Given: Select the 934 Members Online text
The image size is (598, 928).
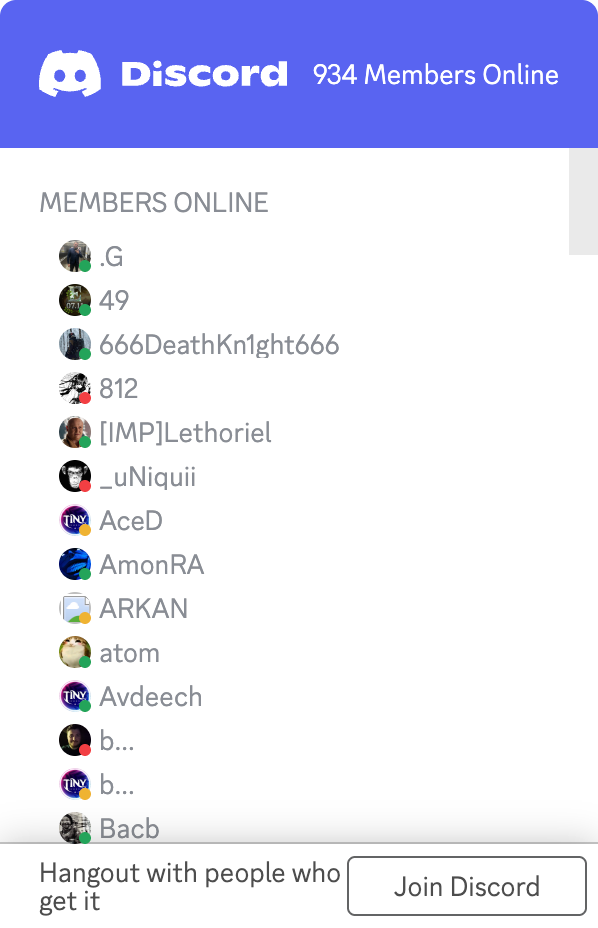Looking at the screenshot, I should tap(436, 75).
